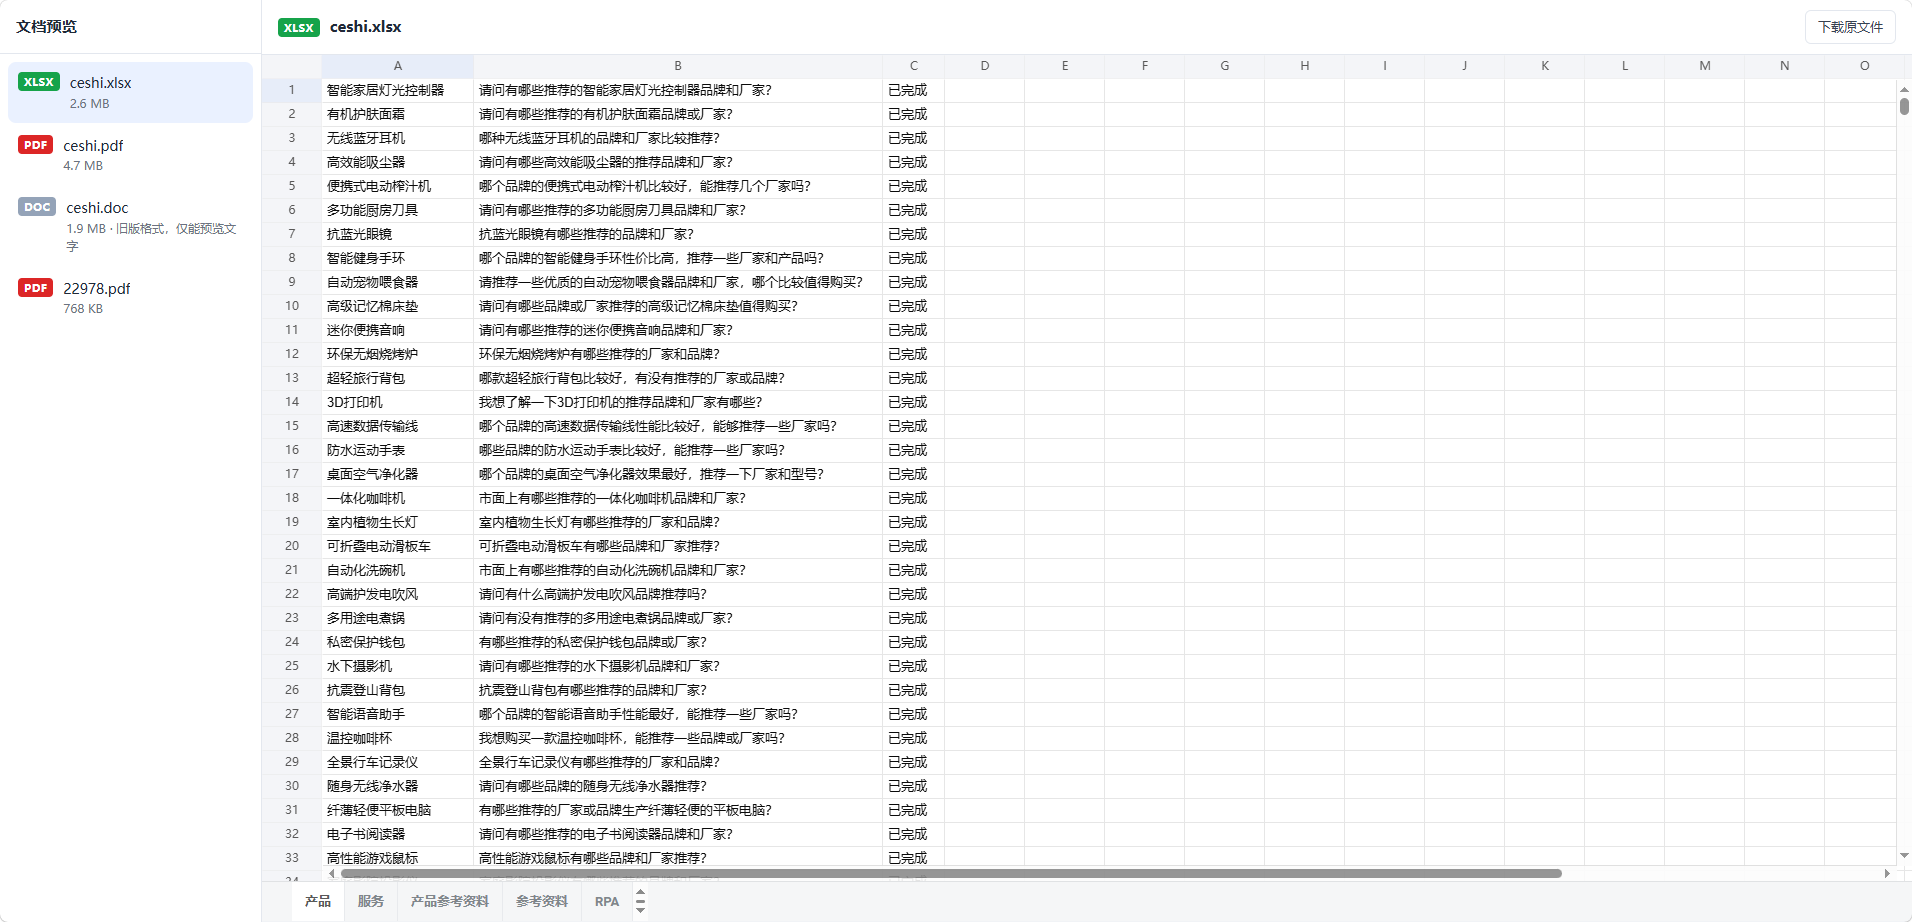This screenshot has height=922, width=1912.
Task: Click the horizontal scrollbar thumb
Action: 951,873
